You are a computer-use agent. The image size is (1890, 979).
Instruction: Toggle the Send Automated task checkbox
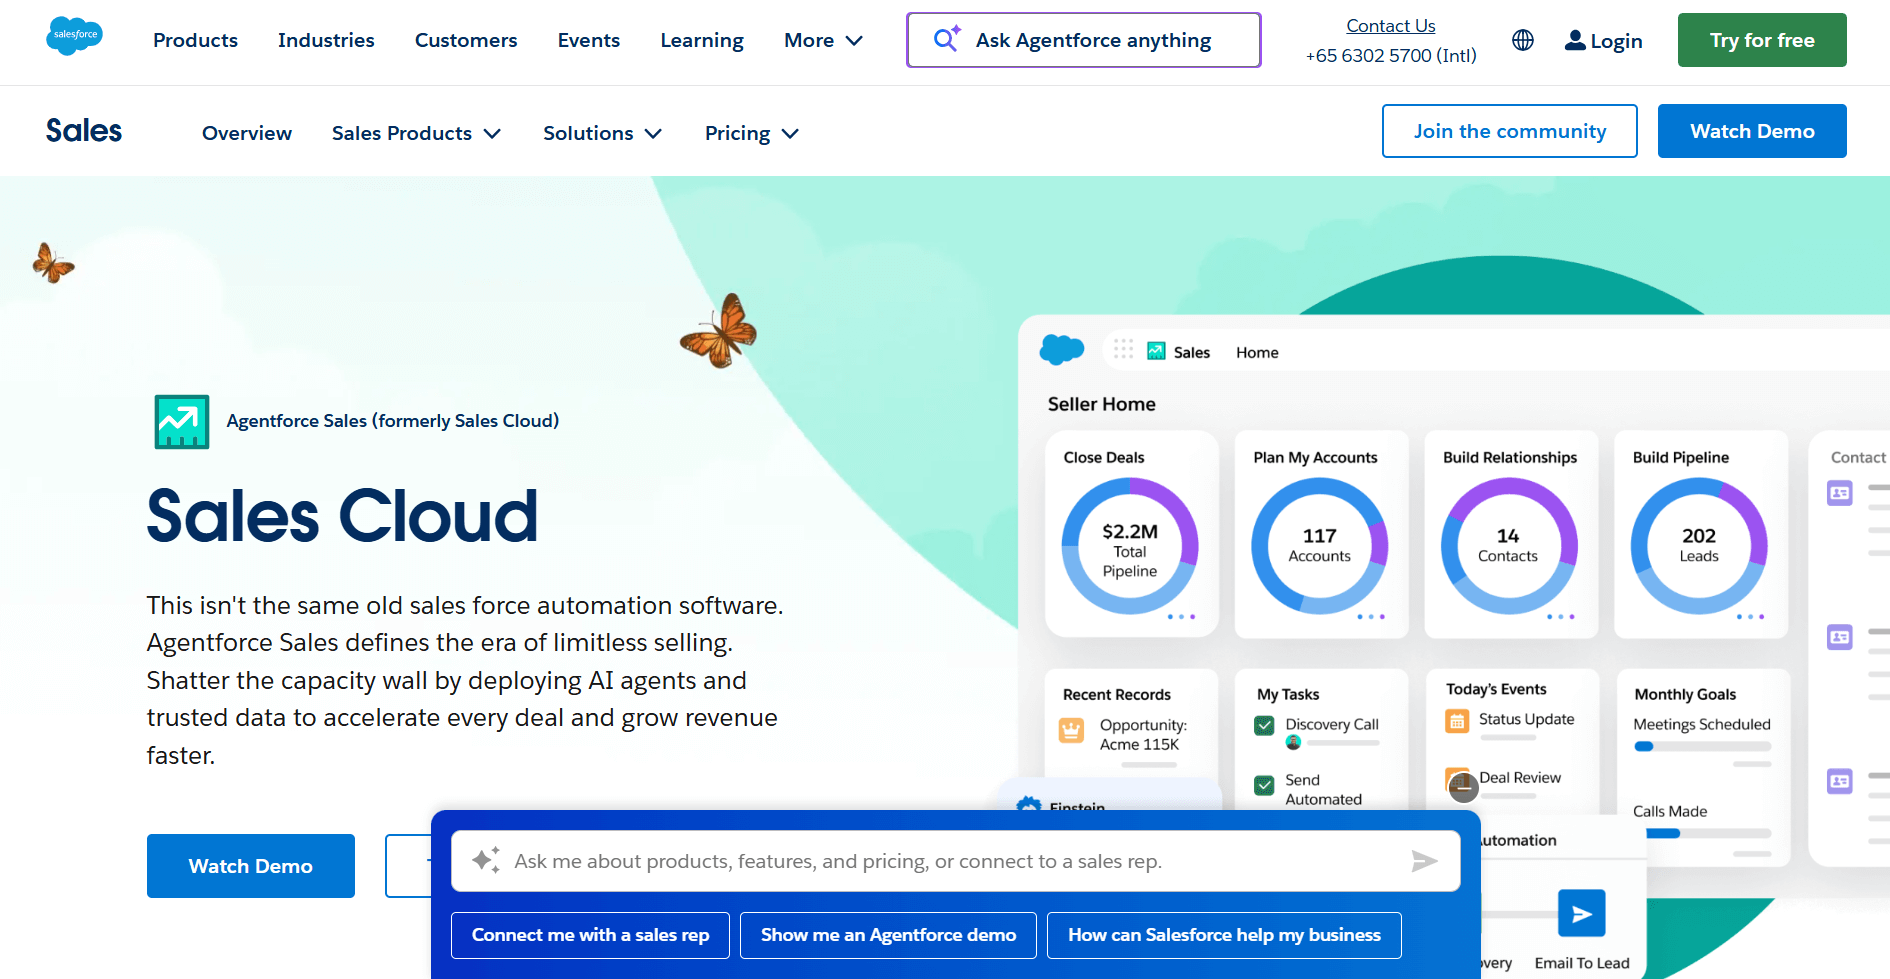[x=1264, y=785]
